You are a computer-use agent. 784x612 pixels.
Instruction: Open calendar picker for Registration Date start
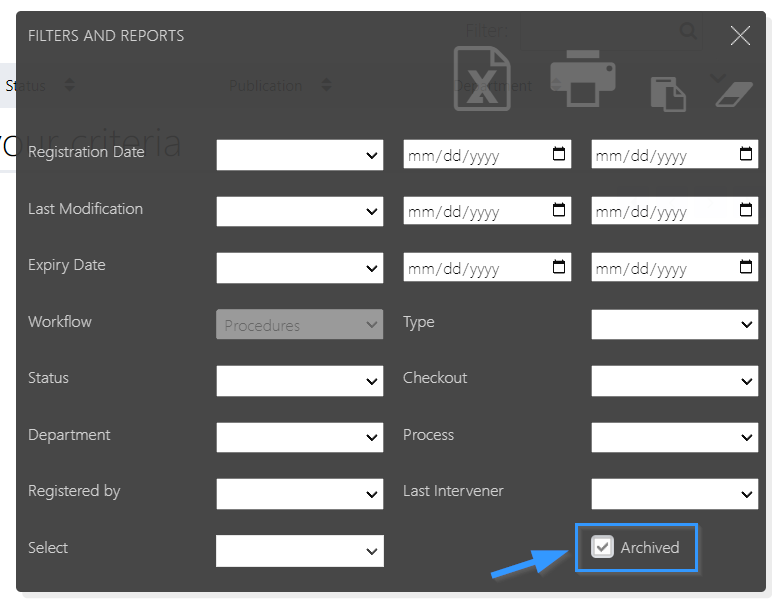559,154
